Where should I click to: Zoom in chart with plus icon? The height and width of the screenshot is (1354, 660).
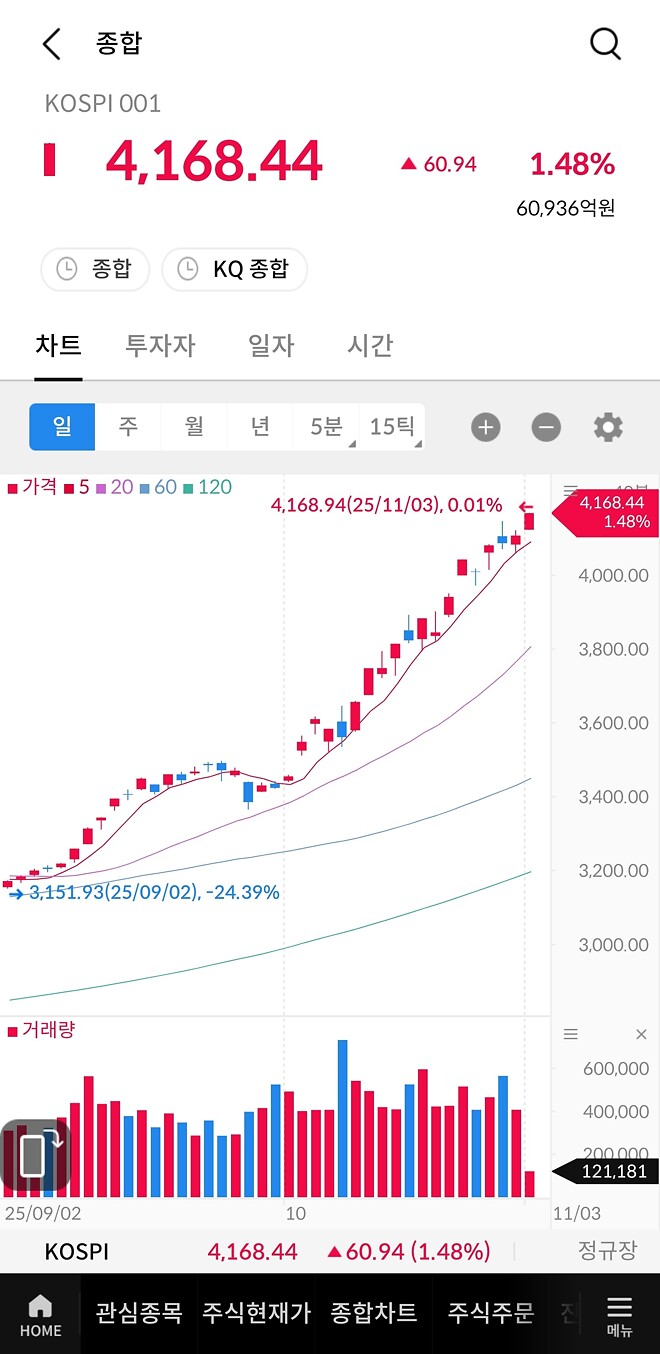pyautogui.click(x=485, y=426)
